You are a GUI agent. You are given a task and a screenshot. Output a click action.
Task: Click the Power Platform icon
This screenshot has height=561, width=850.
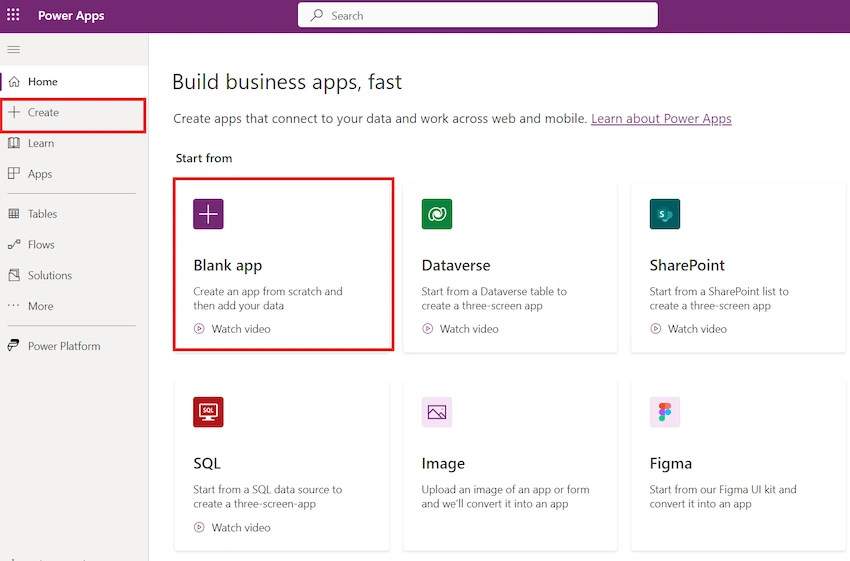click(14, 345)
